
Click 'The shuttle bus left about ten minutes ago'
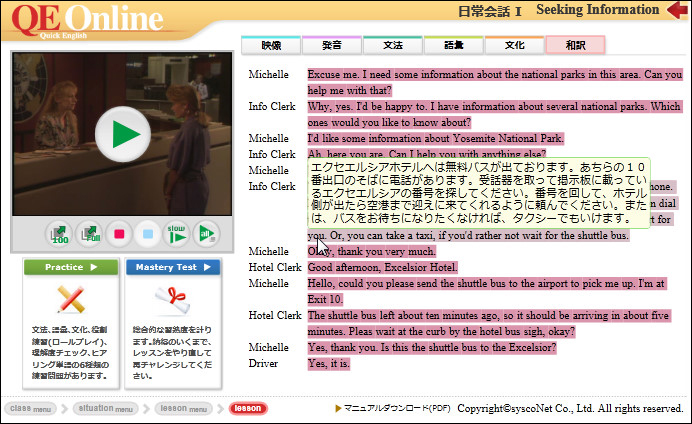489,323
